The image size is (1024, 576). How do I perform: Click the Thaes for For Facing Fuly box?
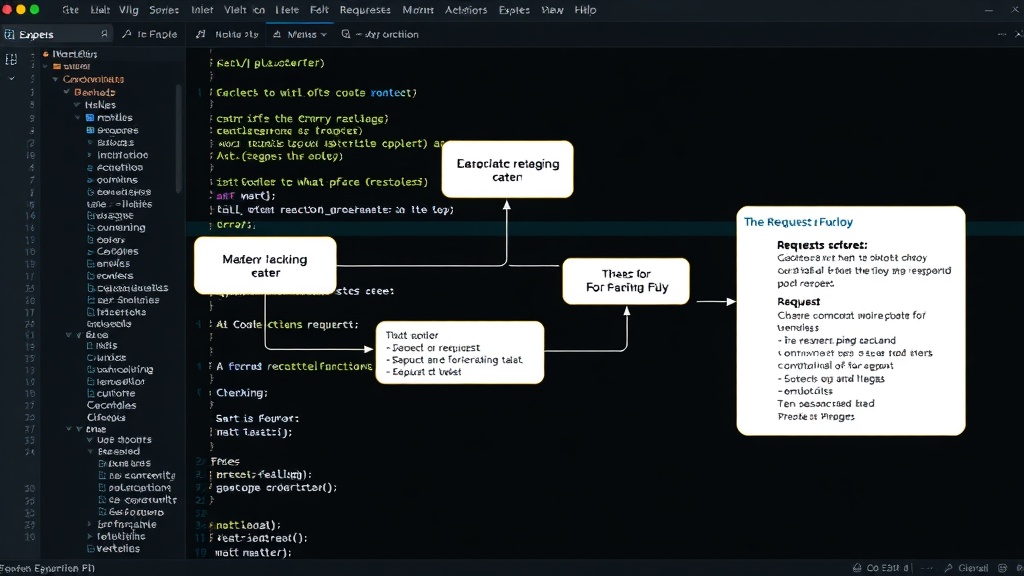pos(626,281)
